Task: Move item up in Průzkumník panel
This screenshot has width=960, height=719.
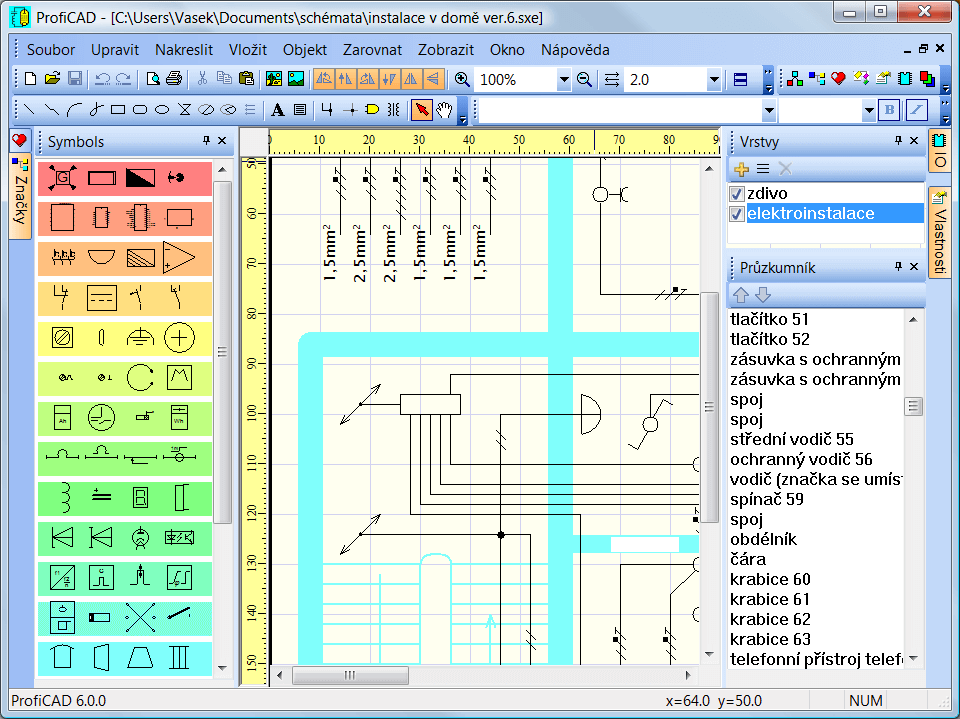Action: click(741, 295)
